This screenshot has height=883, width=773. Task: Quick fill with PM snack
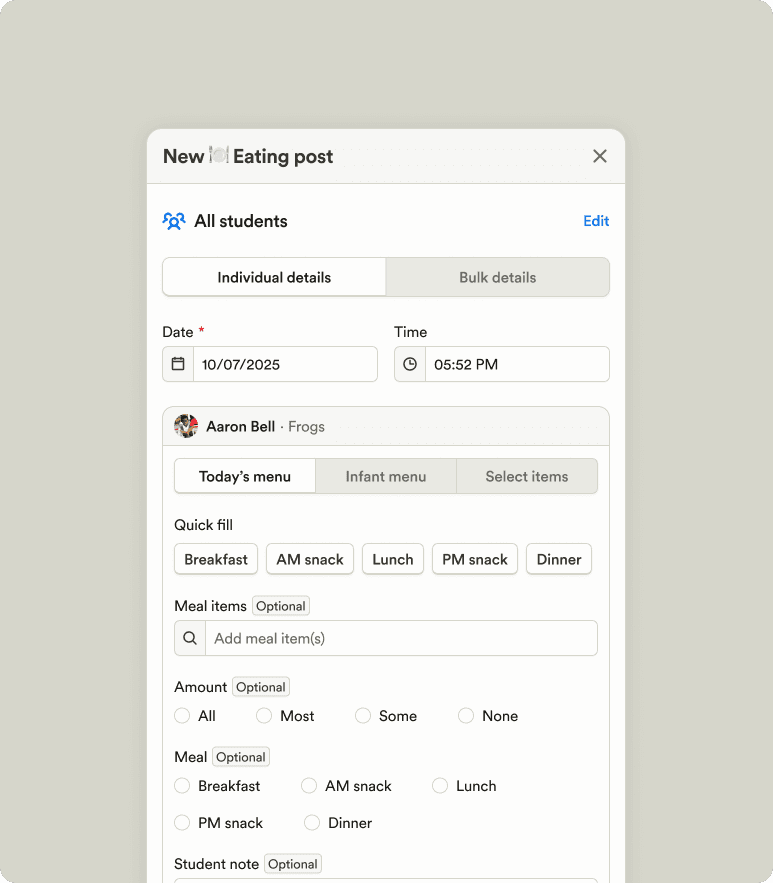click(x=475, y=559)
